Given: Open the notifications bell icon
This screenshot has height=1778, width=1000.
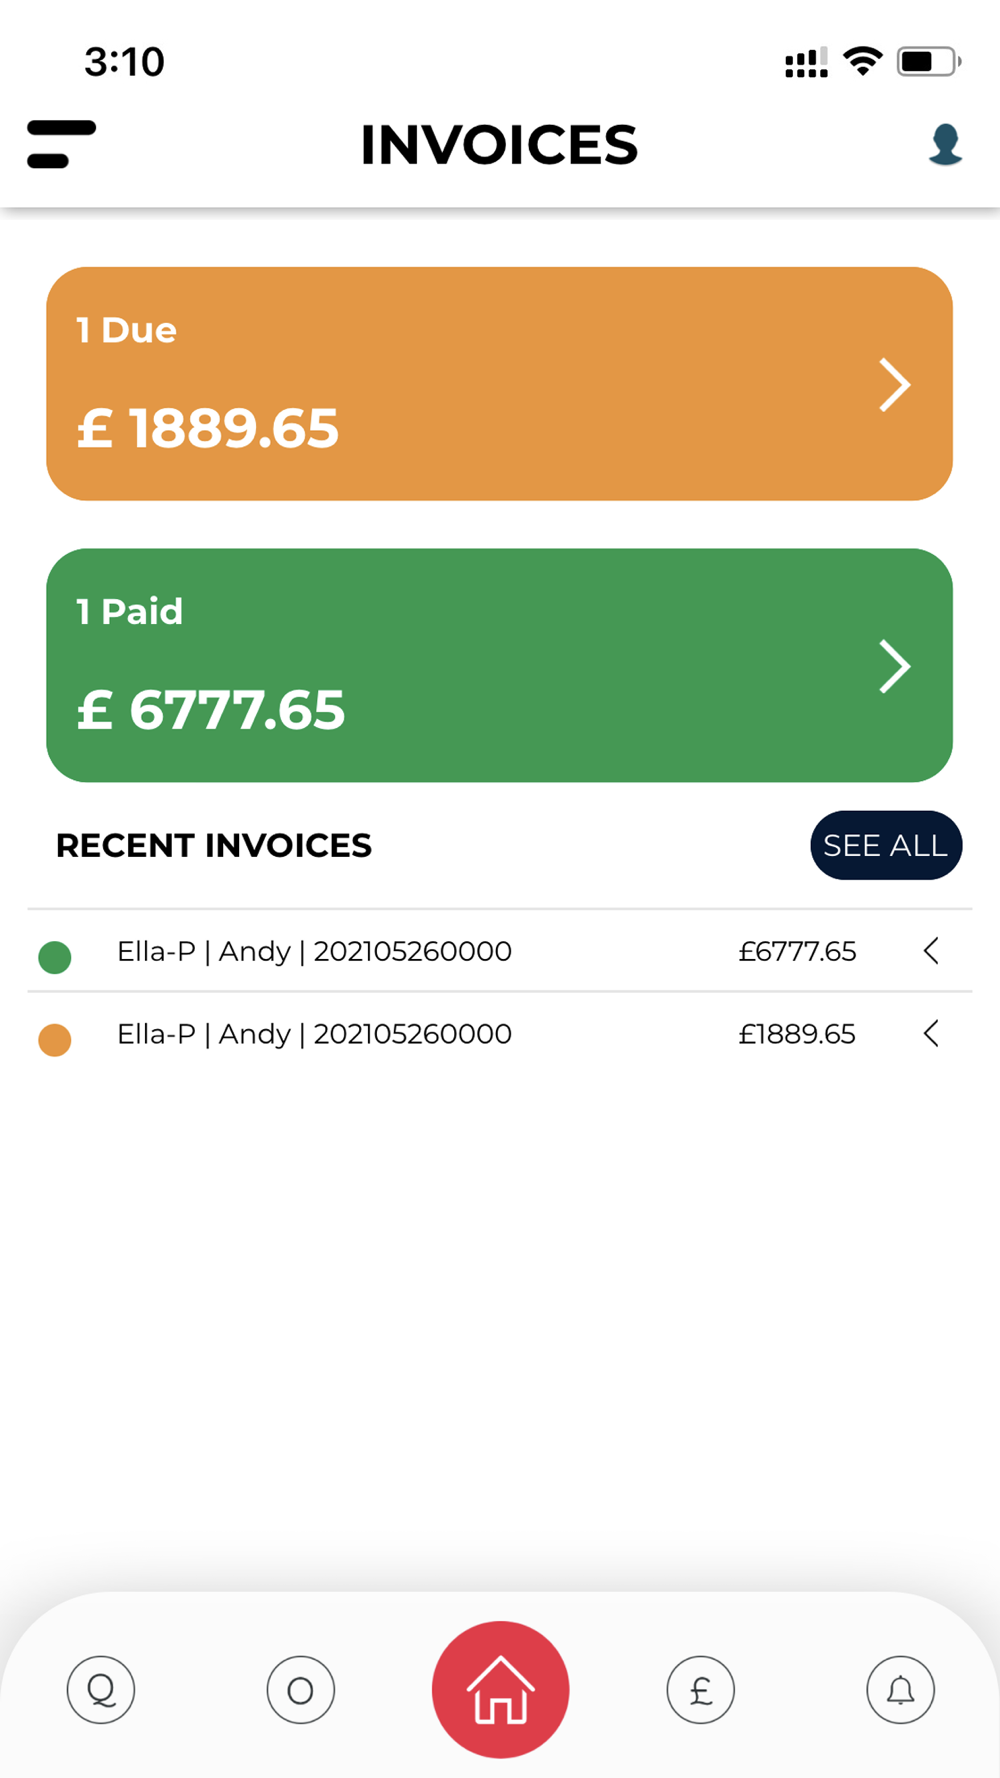Looking at the screenshot, I should click(900, 1690).
